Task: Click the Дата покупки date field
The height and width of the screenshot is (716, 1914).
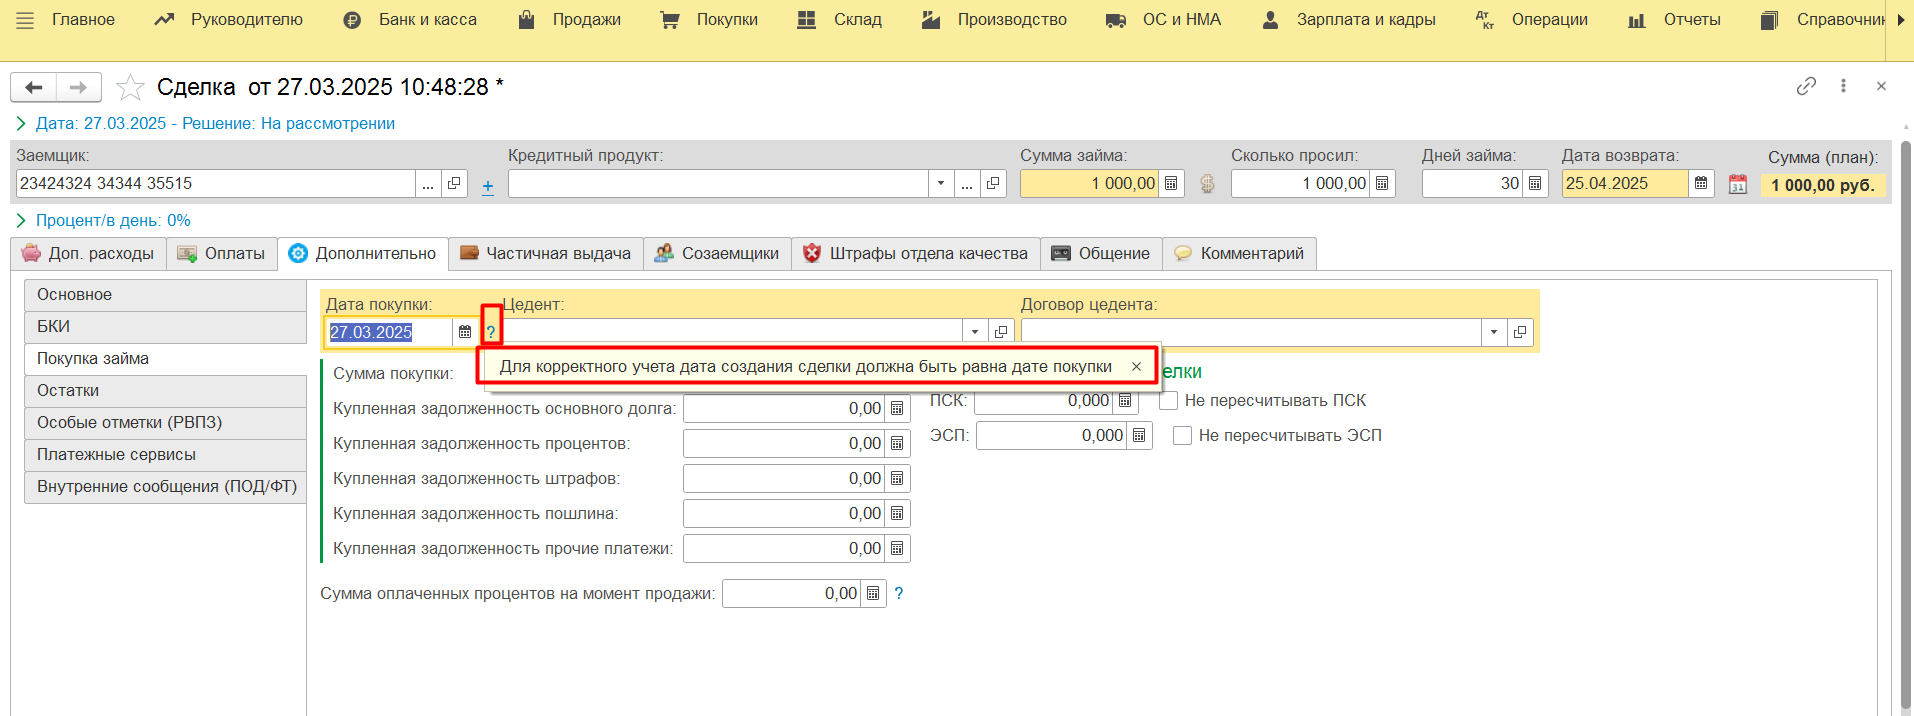Action: pyautogui.click(x=389, y=332)
